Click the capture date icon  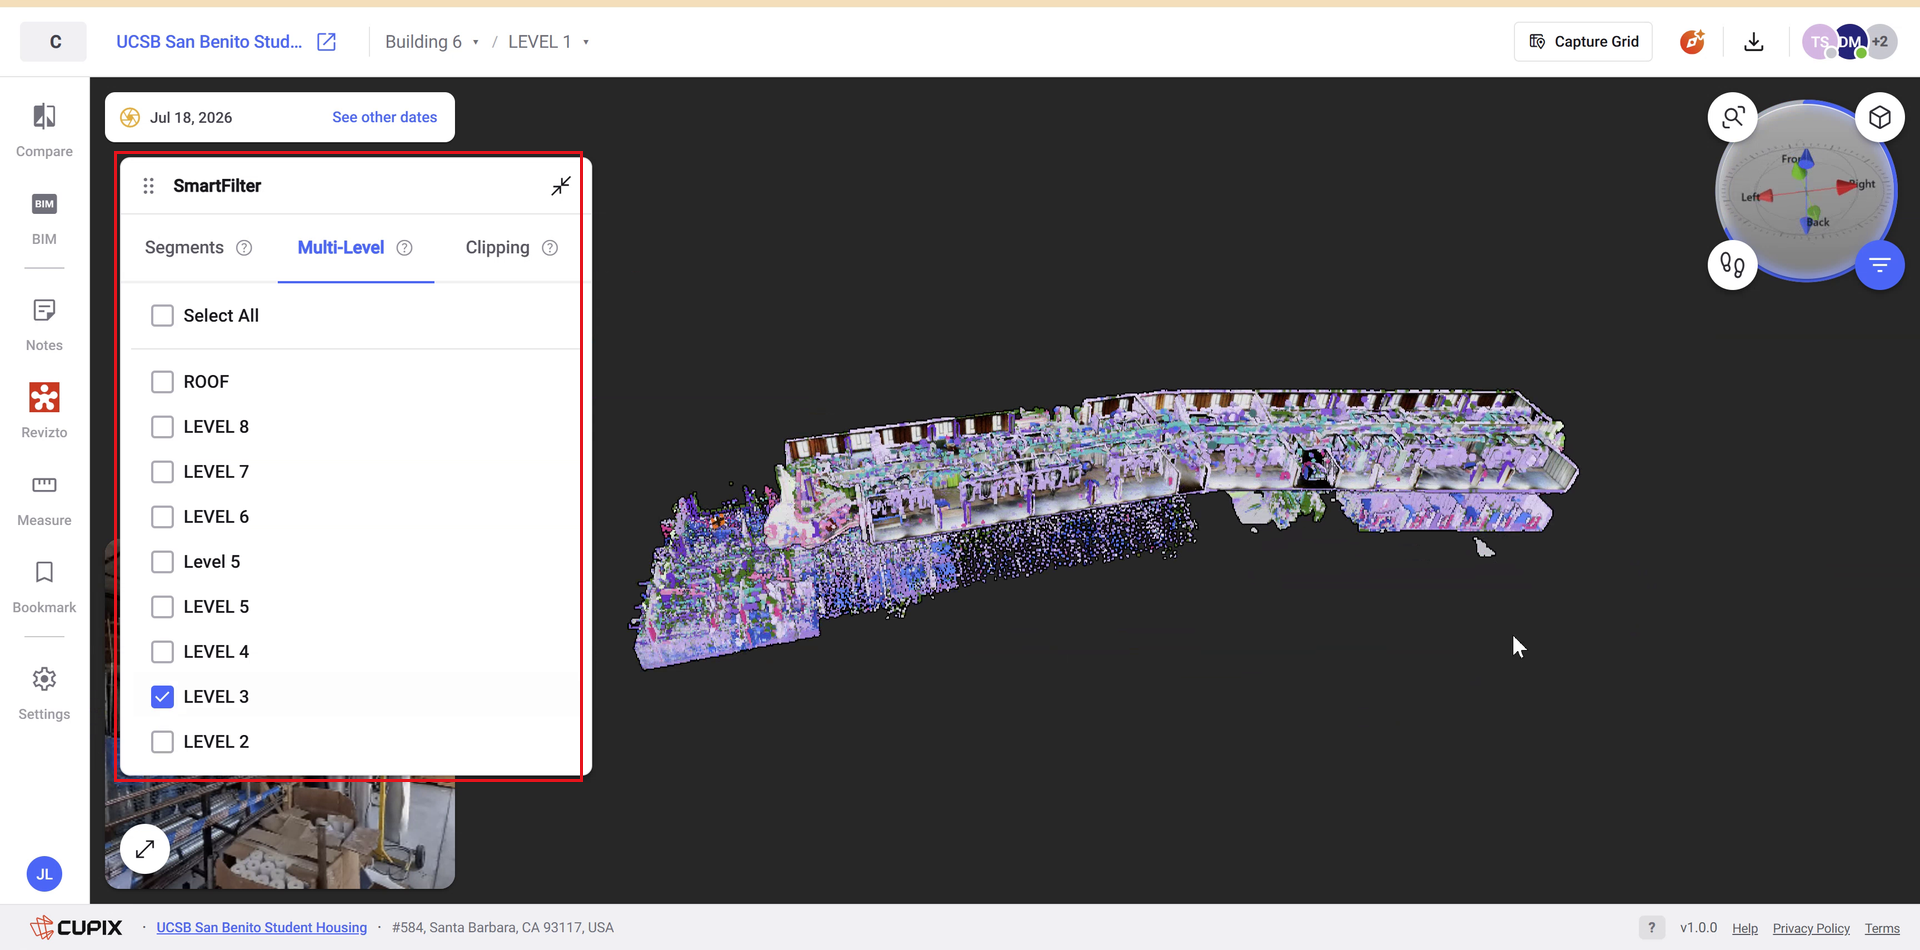click(x=130, y=117)
